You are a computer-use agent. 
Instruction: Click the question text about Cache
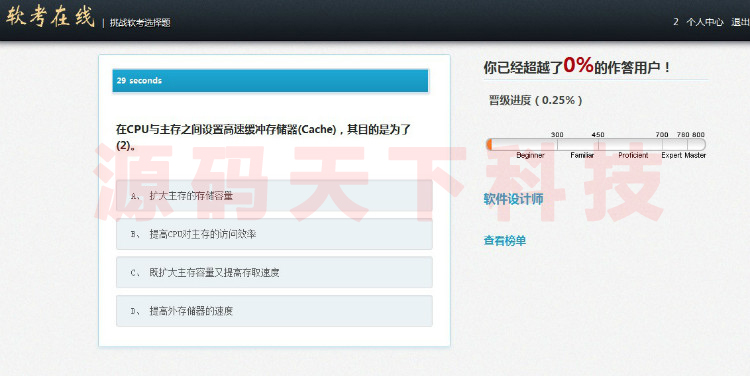point(263,137)
